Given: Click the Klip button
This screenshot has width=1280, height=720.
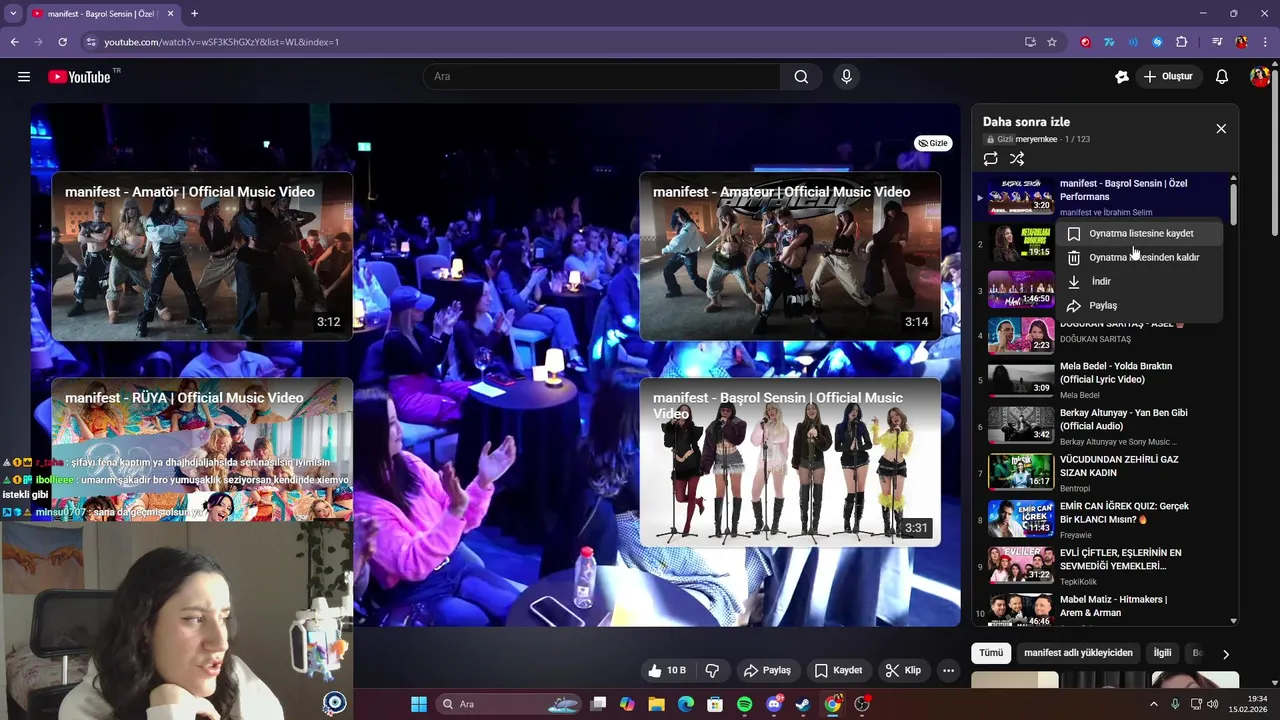Looking at the screenshot, I should coord(903,670).
